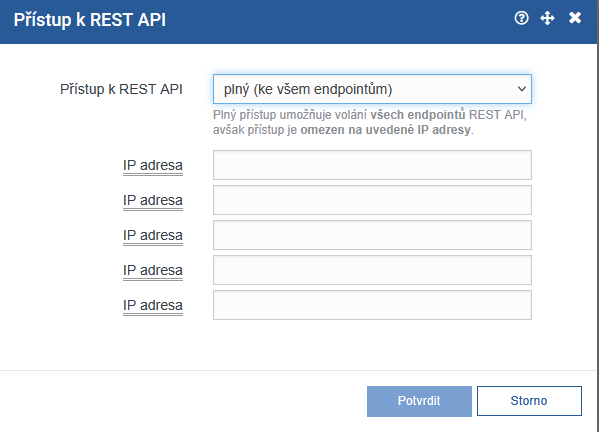Cancel with the Storno button

coord(529,401)
